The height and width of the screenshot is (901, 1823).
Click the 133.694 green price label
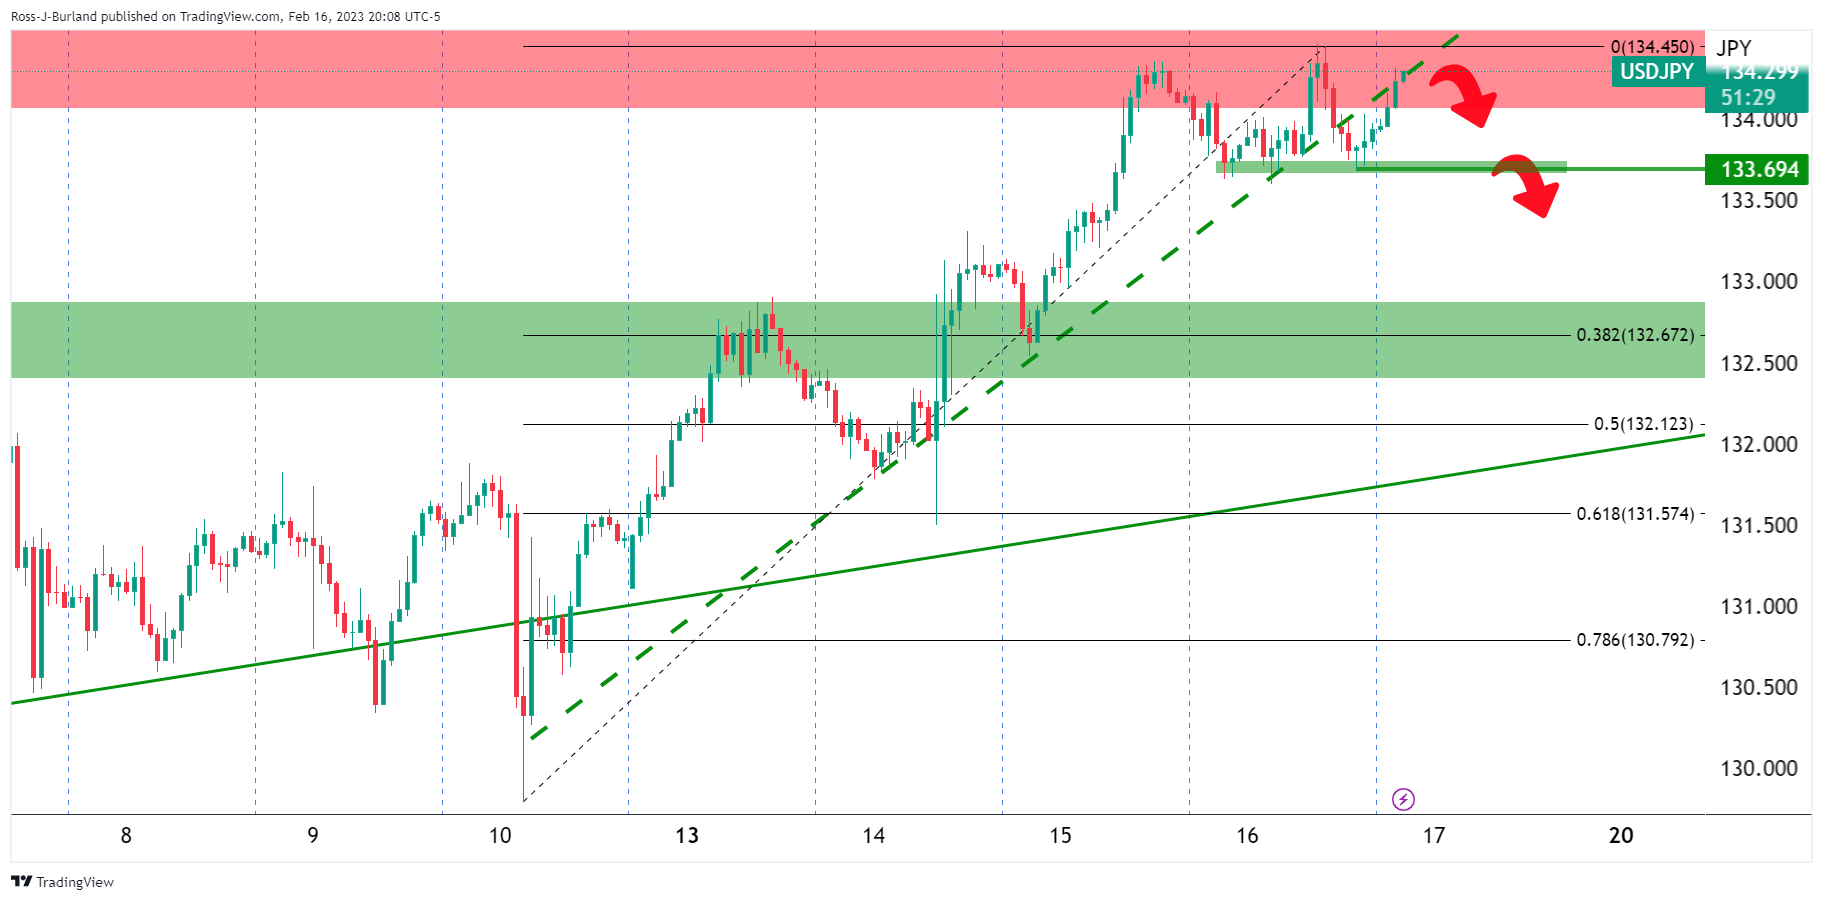1759,170
